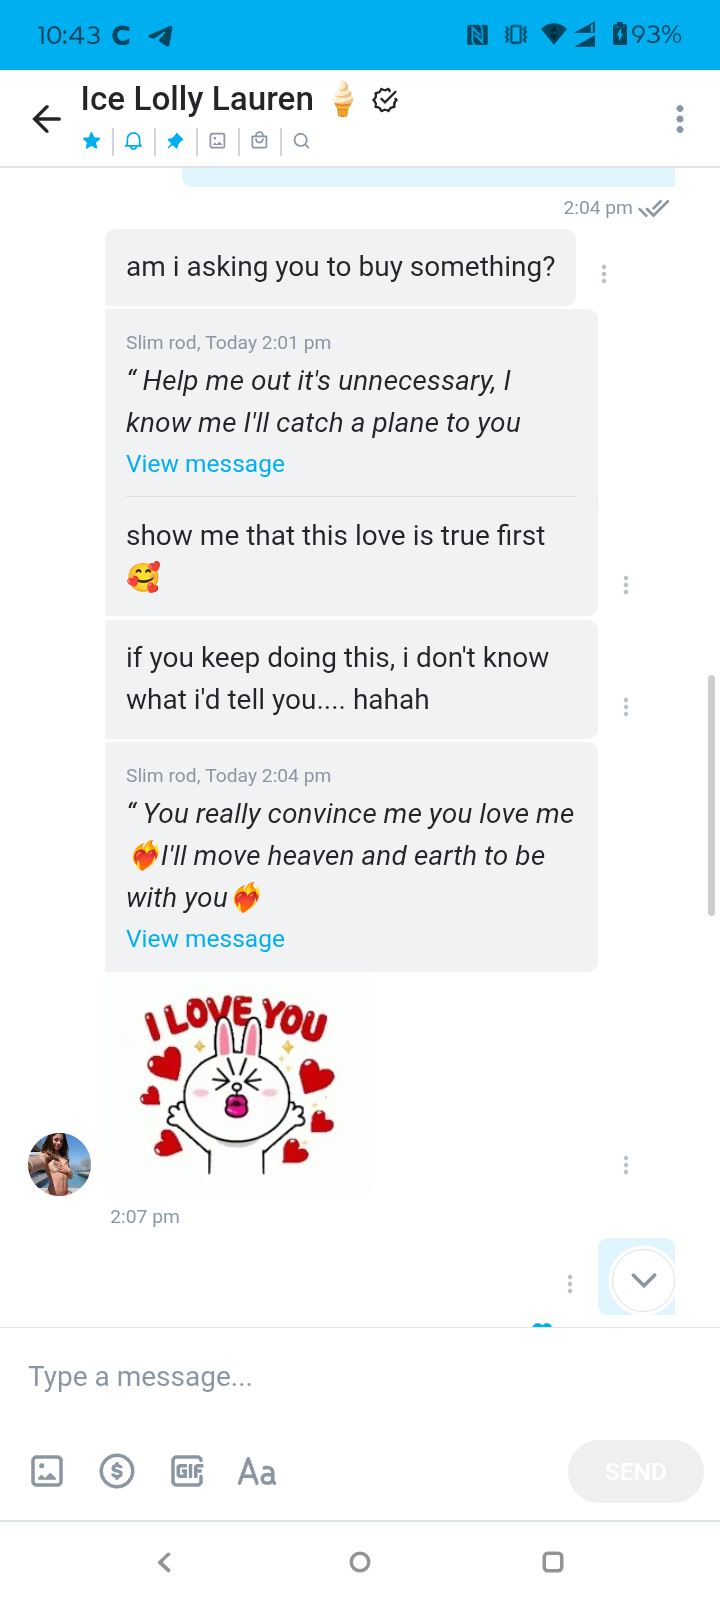Toggle the favorite star under the name
Image resolution: width=720 pixels, height=1604 pixels.
pos(92,141)
